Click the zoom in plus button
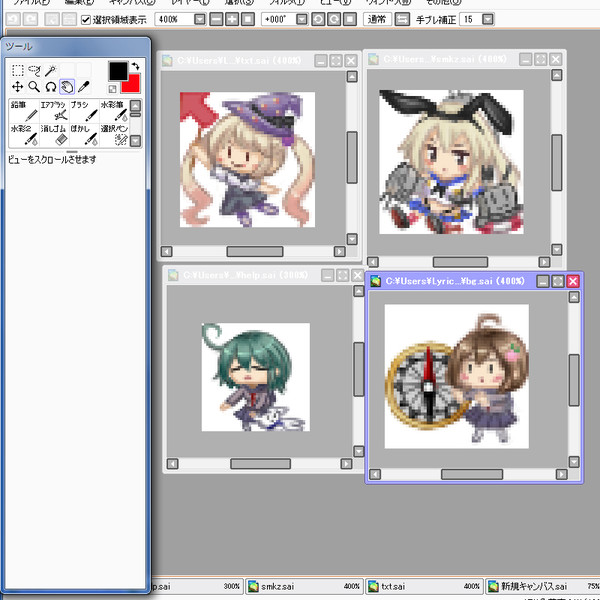This screenshot has height=600, width=600. coord(232,19)
